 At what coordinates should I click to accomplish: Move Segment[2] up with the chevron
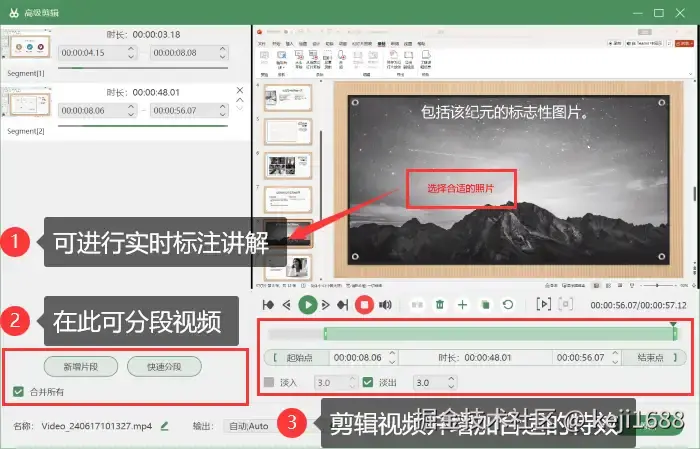click(x=240, y=100)
